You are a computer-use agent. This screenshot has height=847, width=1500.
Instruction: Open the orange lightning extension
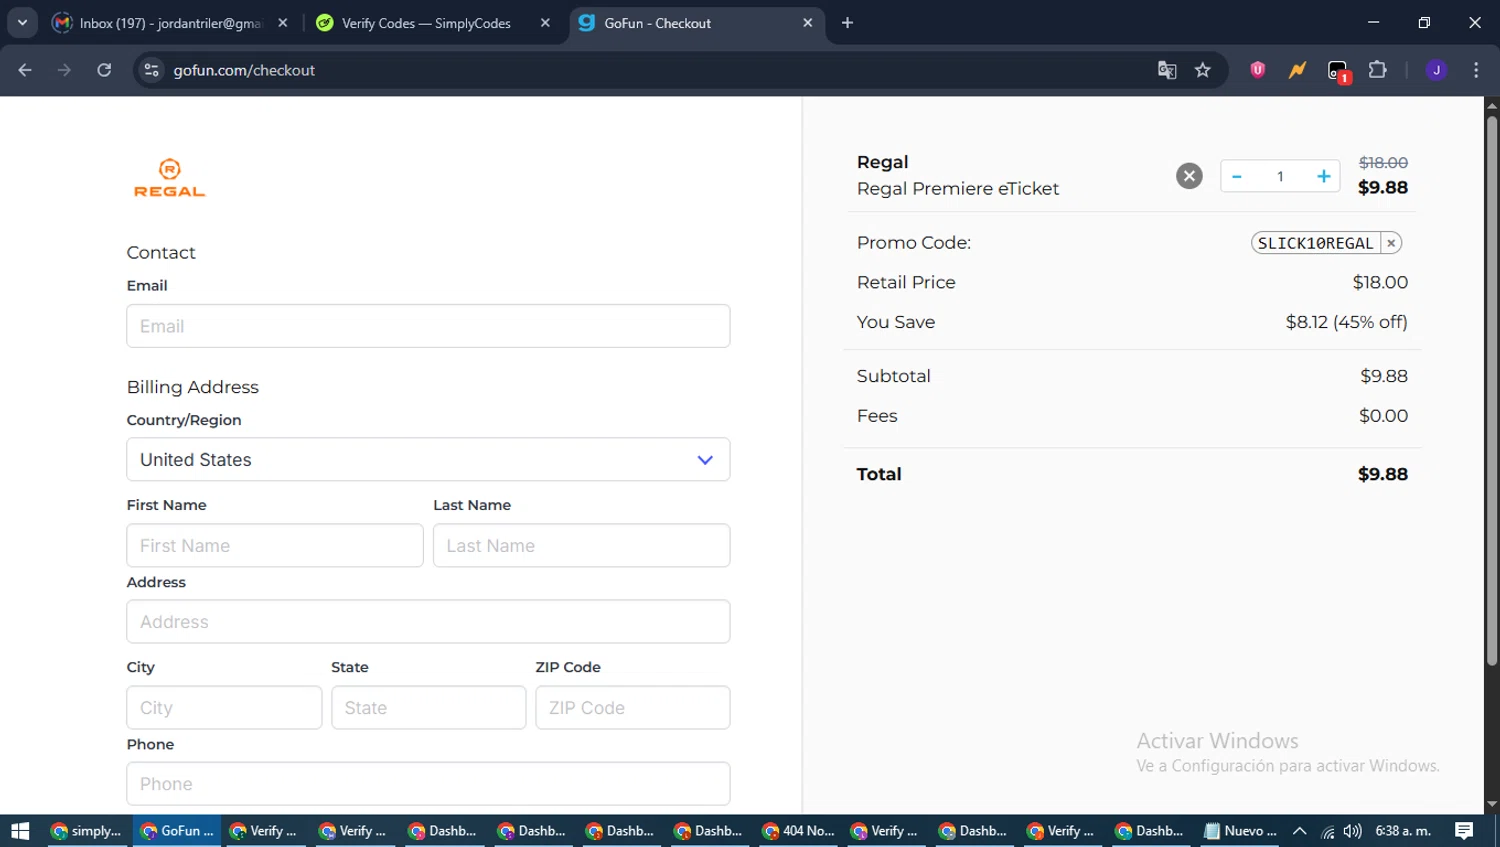[1297, 70]
